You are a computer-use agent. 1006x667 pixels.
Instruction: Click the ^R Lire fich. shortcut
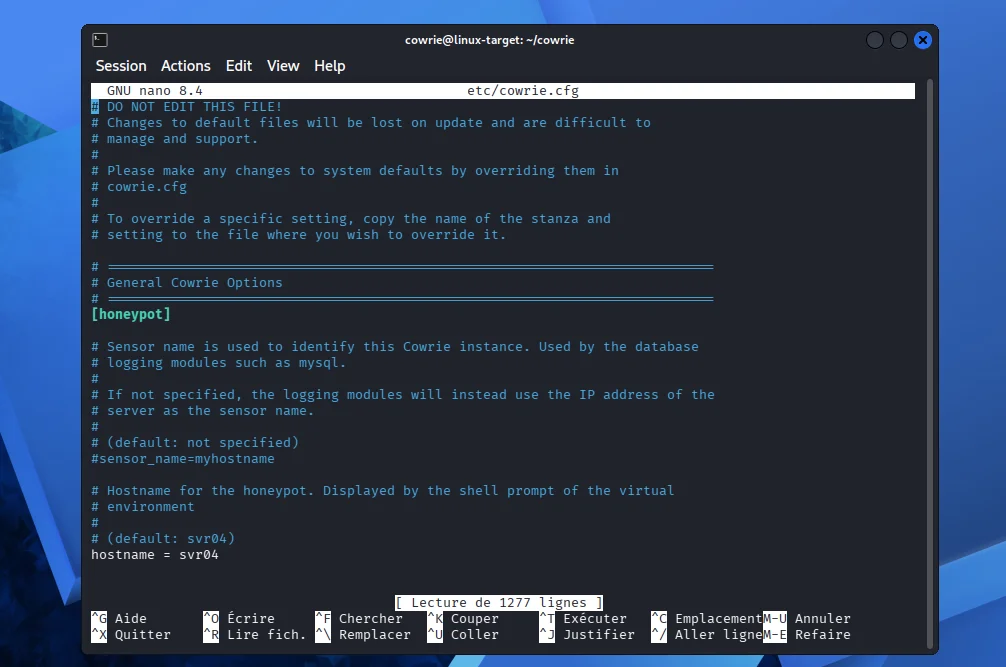pos(255,634)
